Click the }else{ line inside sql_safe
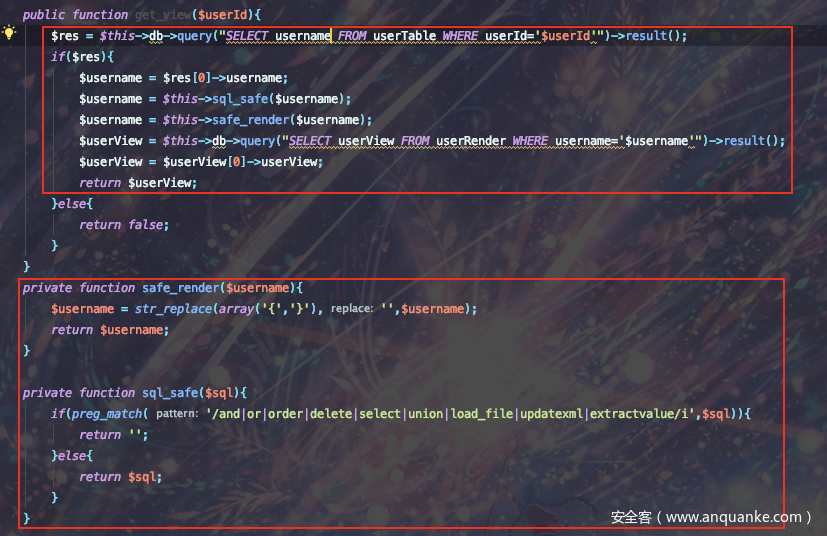This screenshot has width=827, height=536. 72,456
